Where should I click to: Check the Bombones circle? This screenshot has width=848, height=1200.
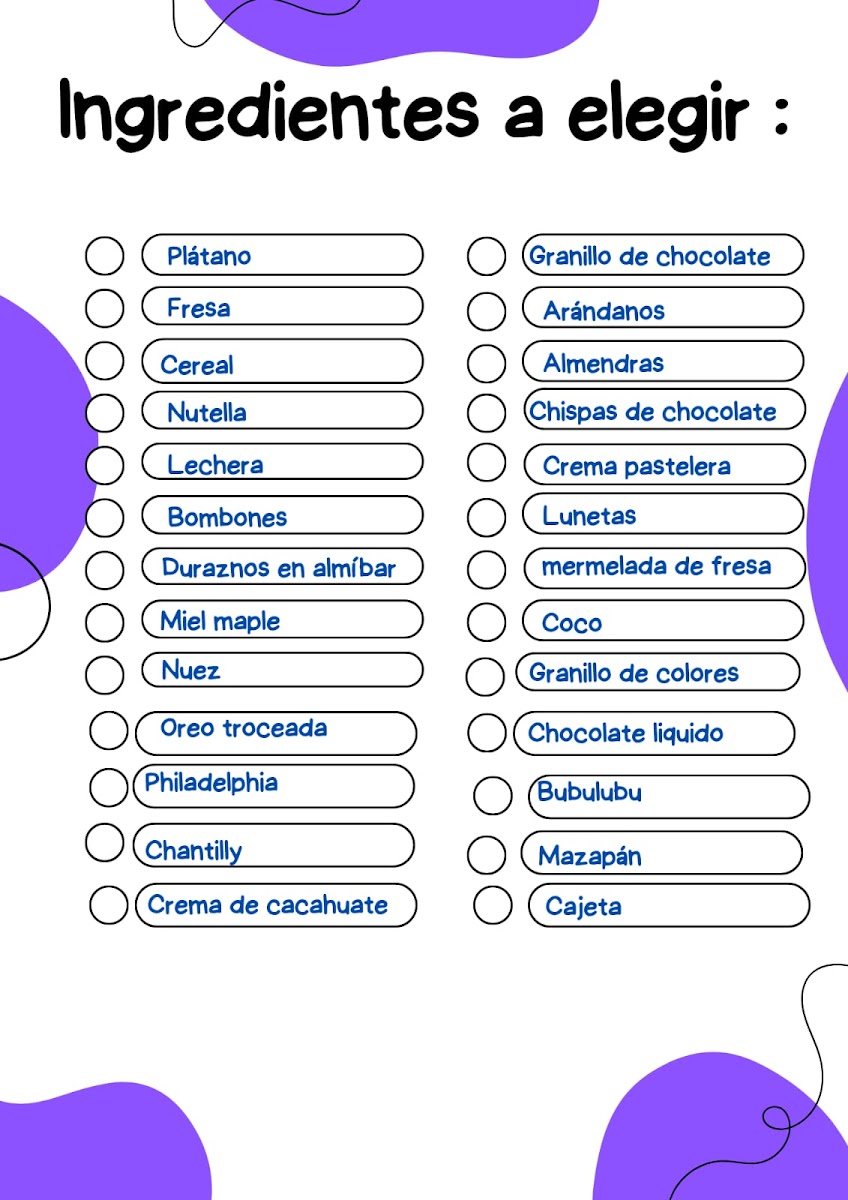pyautogui.click(x=105, y=517)
